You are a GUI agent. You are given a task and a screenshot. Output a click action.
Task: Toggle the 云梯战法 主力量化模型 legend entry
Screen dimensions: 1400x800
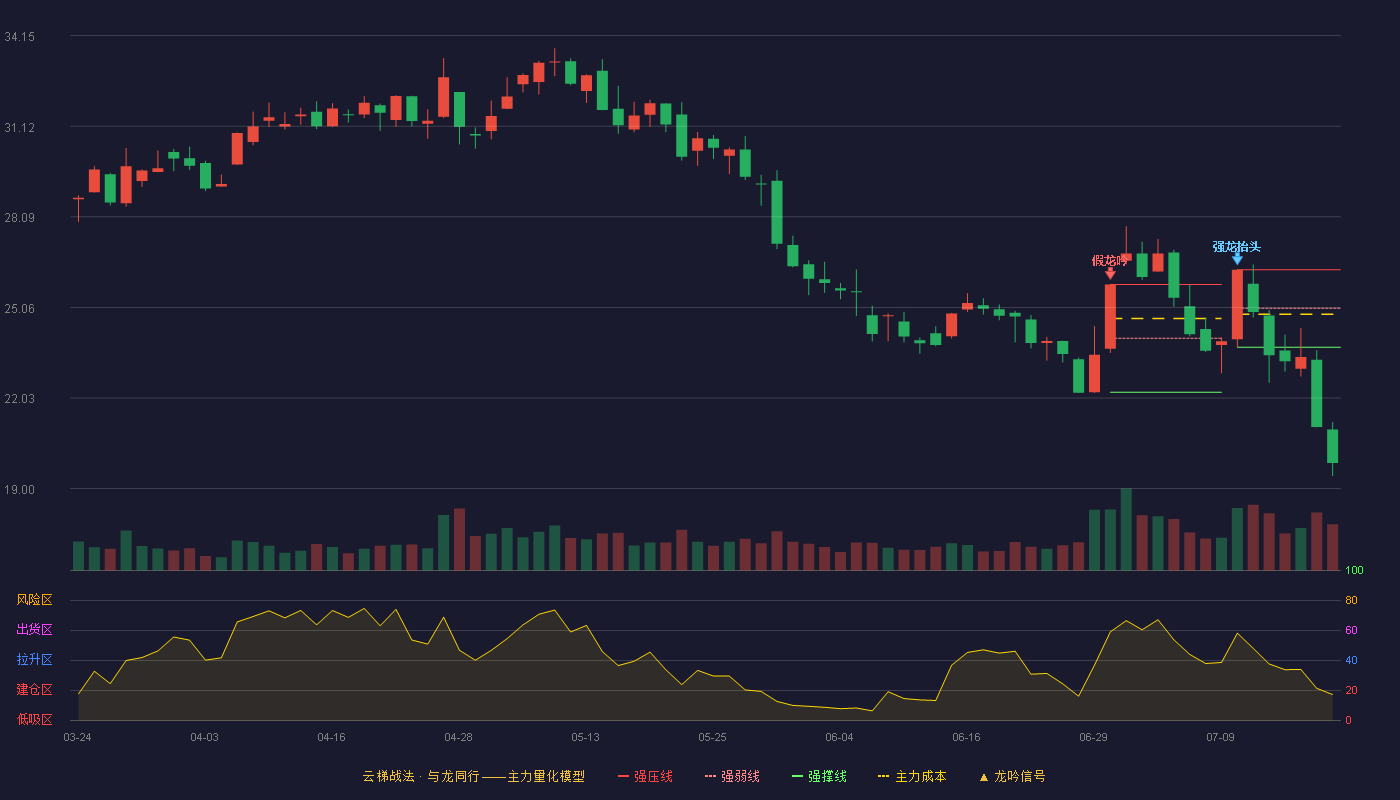473,776
